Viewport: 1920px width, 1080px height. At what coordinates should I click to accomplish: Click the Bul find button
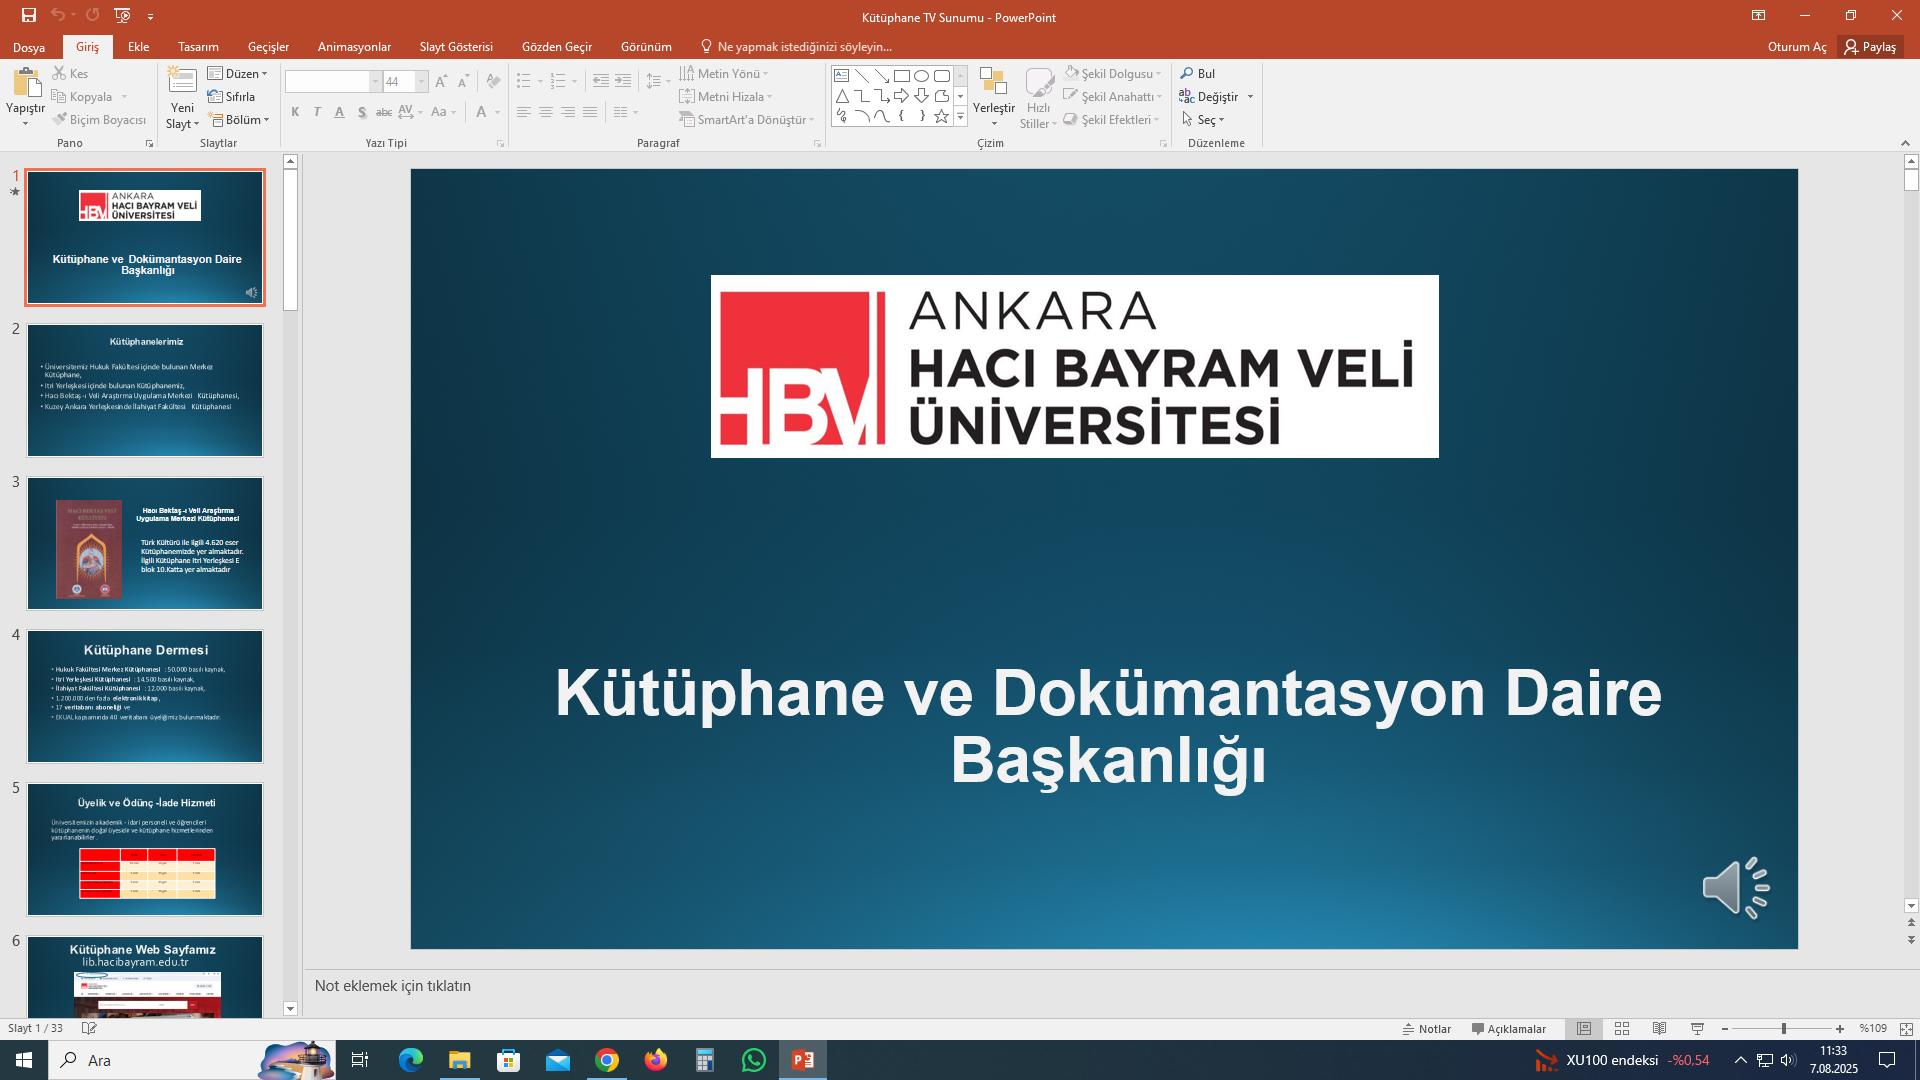[x=1198, y=73]
